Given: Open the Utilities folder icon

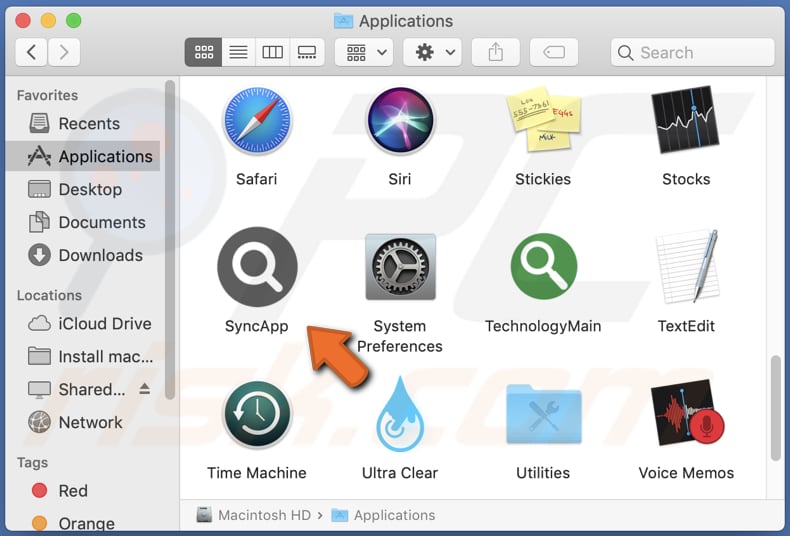Looking at the screenshot, I should (x=544, y=414).
